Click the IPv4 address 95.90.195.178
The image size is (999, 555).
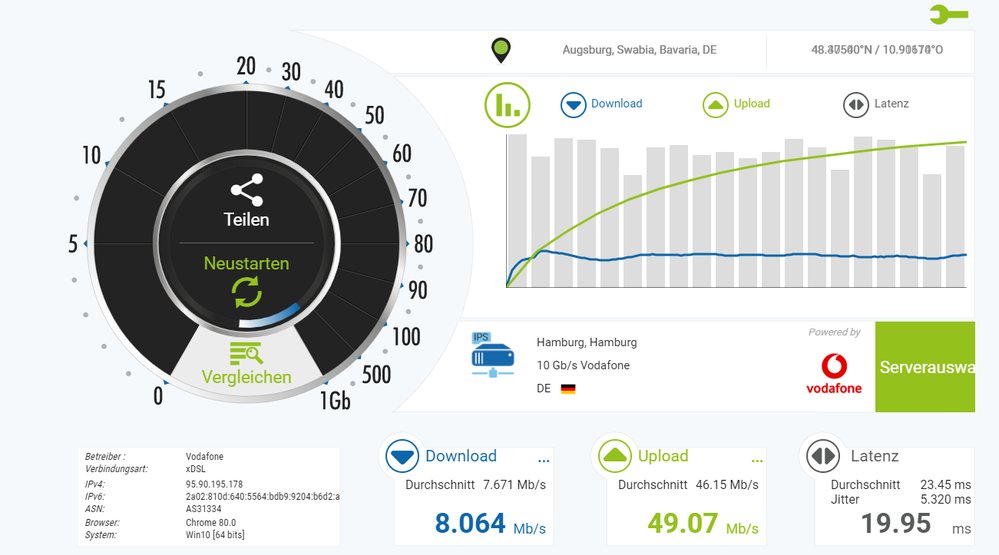214,484
